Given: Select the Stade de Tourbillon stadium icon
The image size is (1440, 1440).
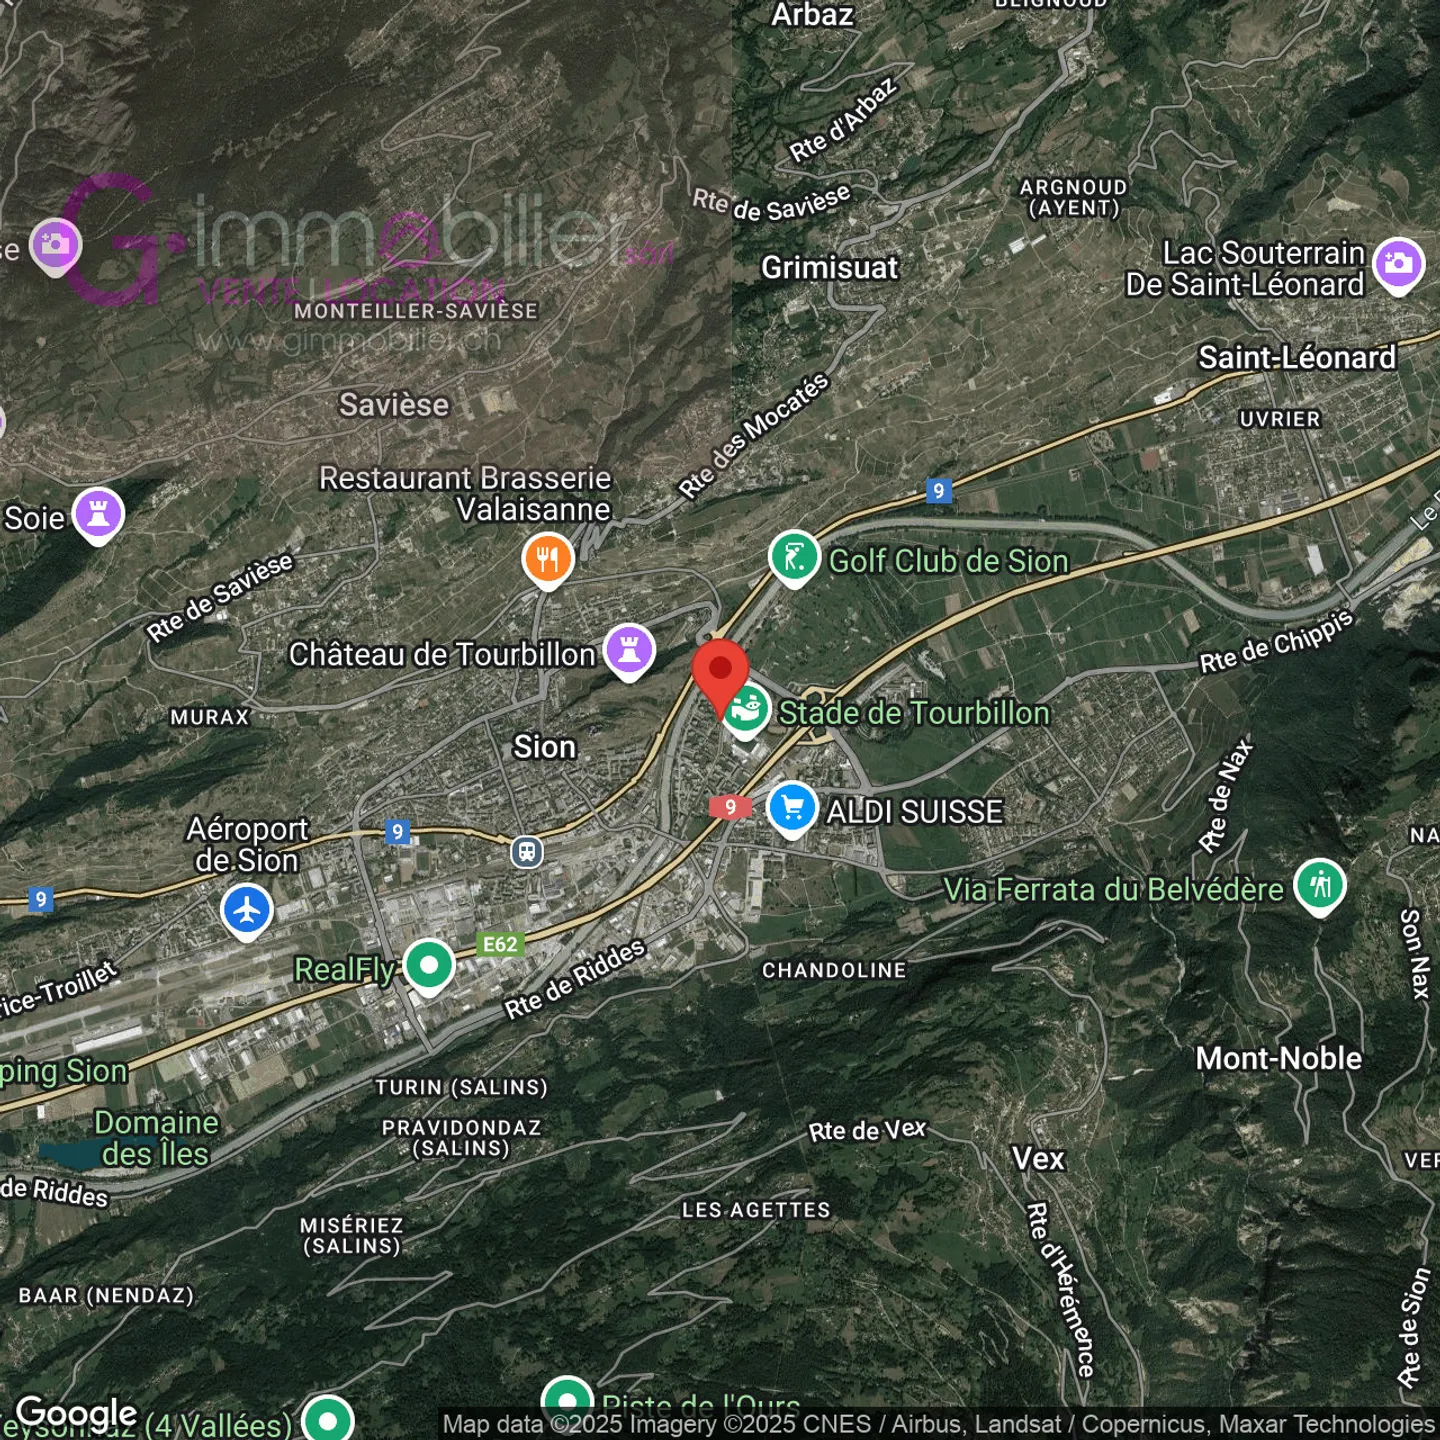Looking at the screenshot, I should click(x=746, y=710).
